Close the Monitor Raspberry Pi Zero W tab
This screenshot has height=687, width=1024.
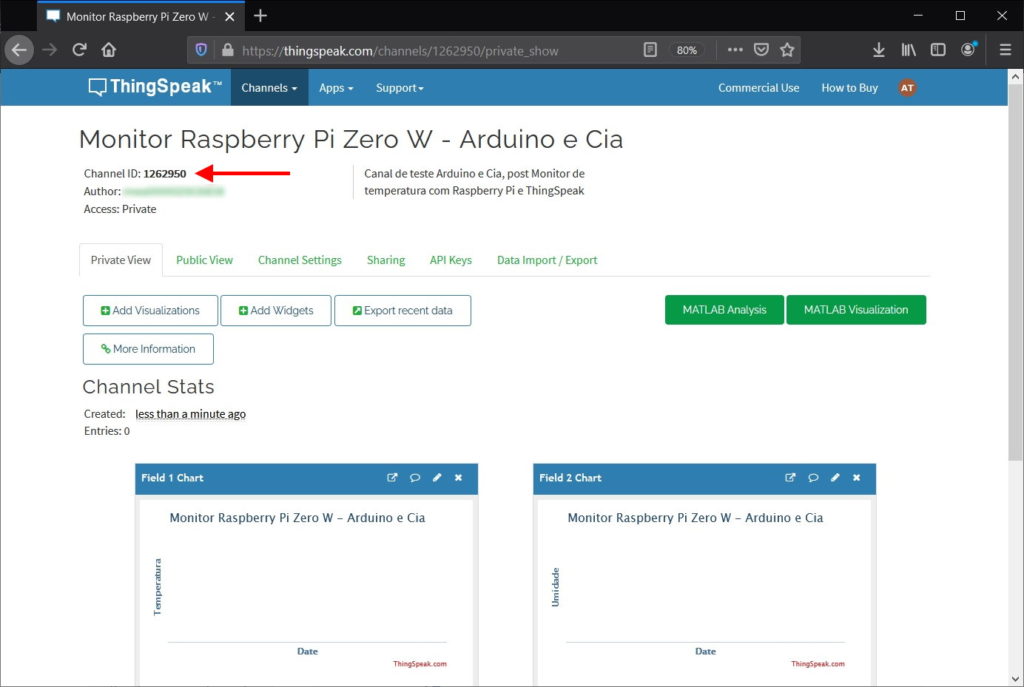pos(229,17)
